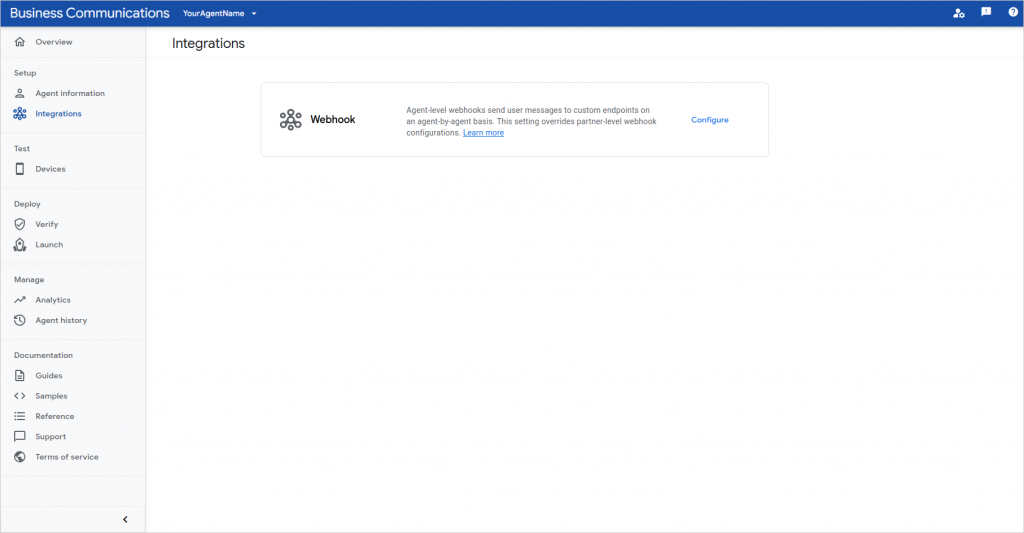1024x533 pixels.
Task: Open the feedback icon in header
Action: 986,13
